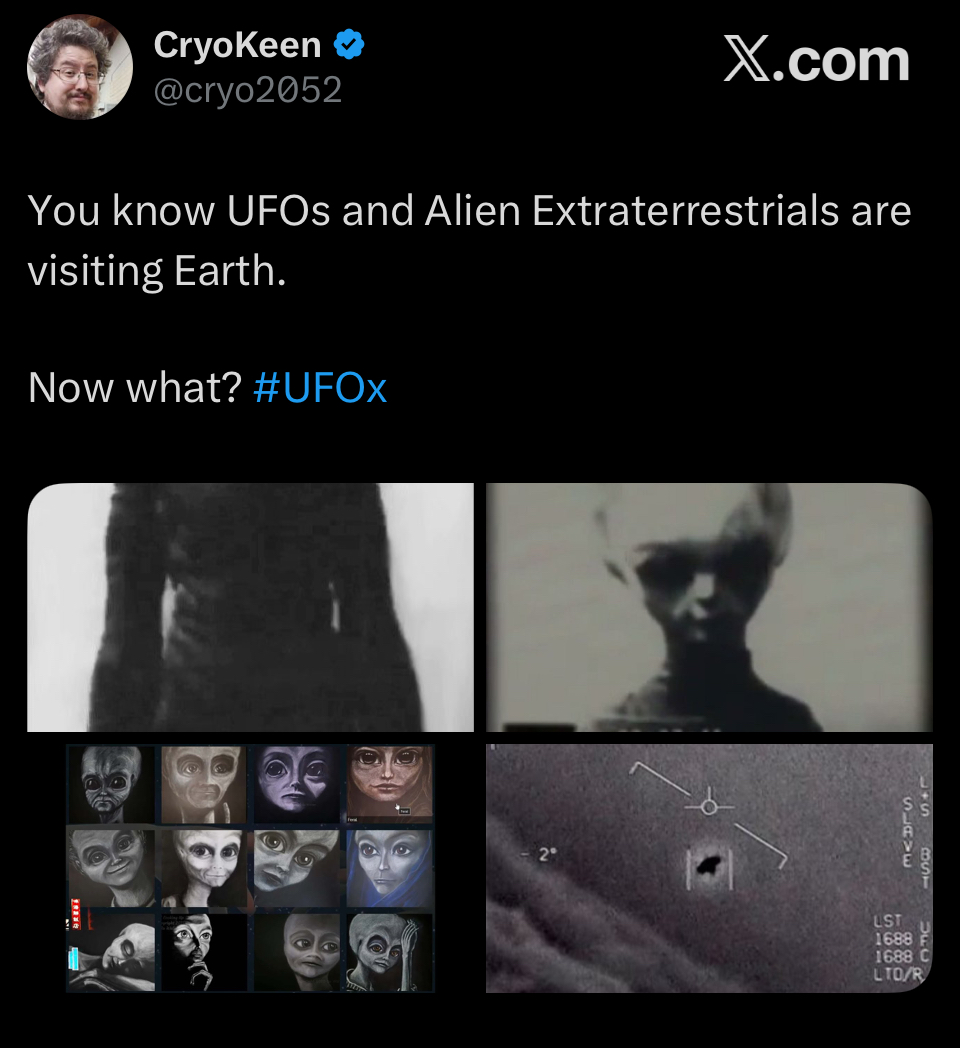The height and width of the screenshot is (1048, 960).
Task: Click the 'Now what?' text line
Action: (134, 387)
